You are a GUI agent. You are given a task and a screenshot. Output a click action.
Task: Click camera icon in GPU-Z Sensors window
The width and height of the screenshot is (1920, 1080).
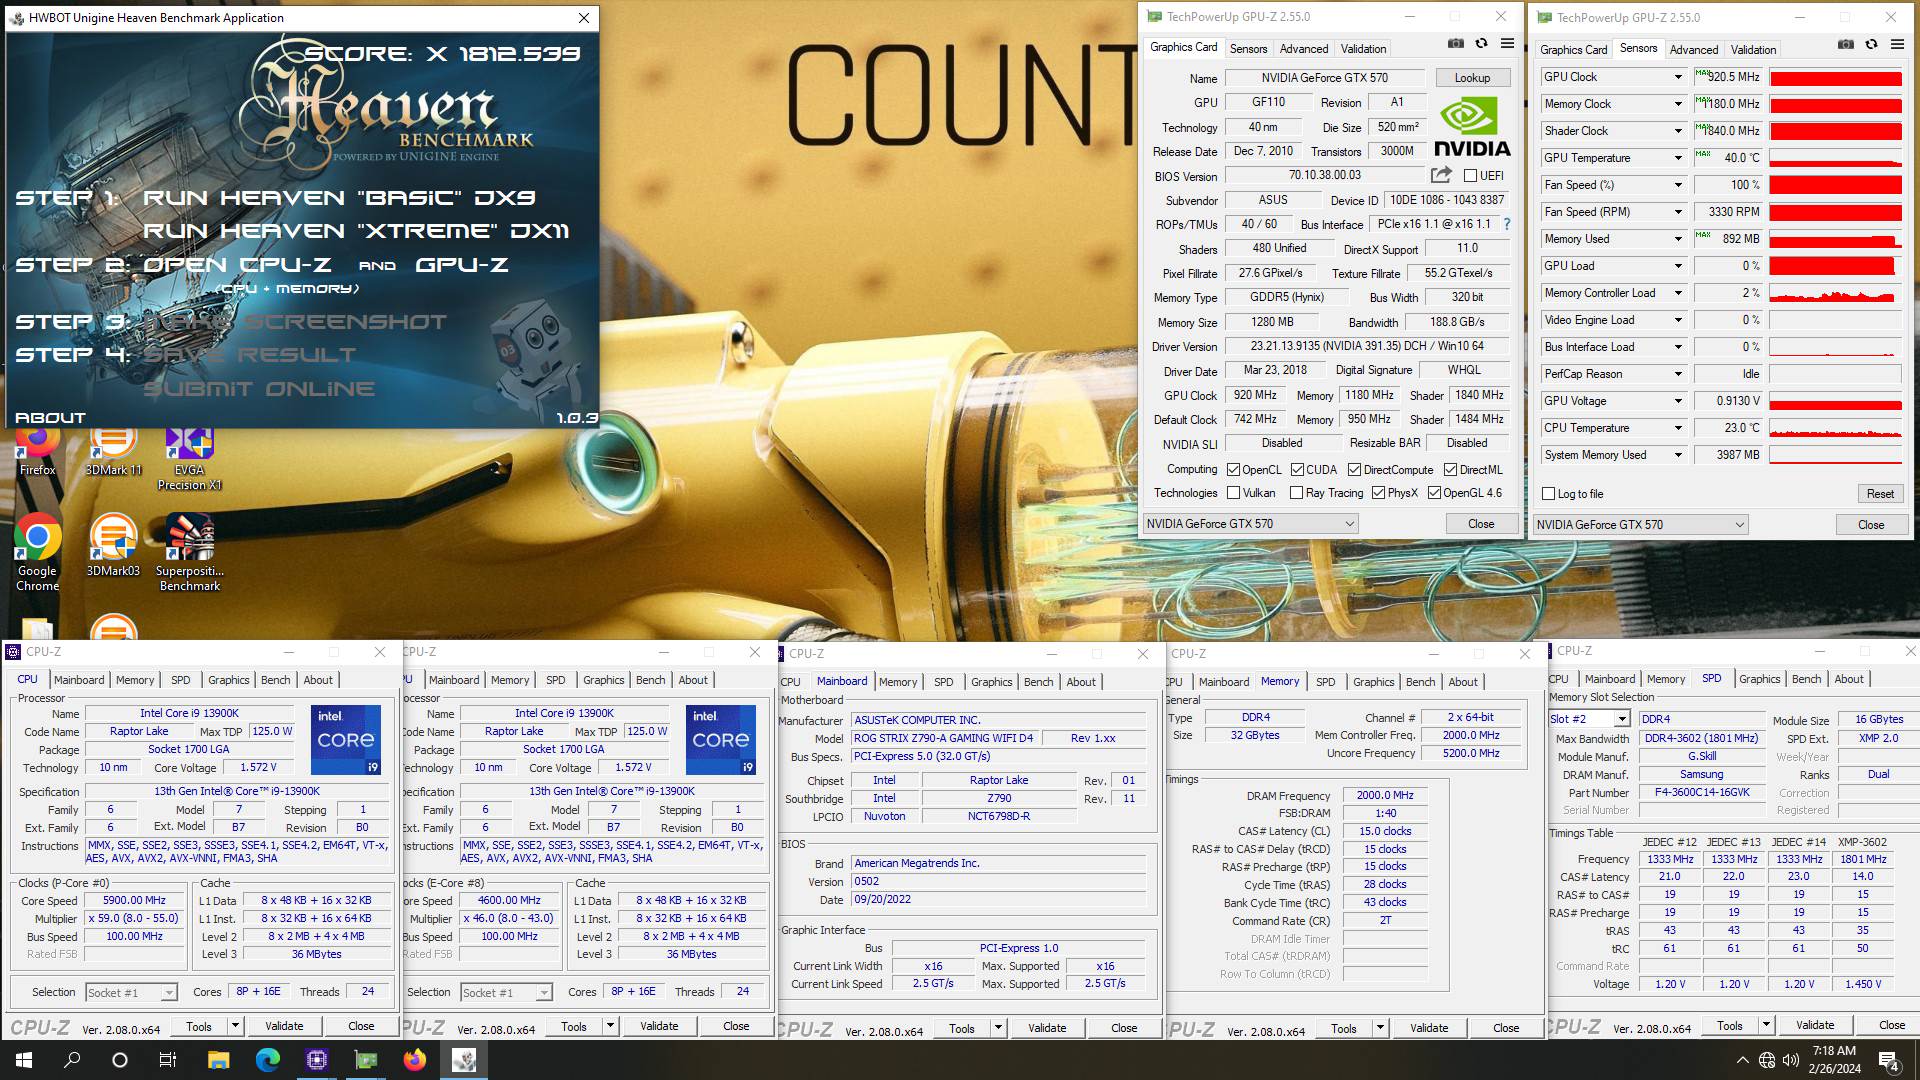click(x=1846, y=45)
